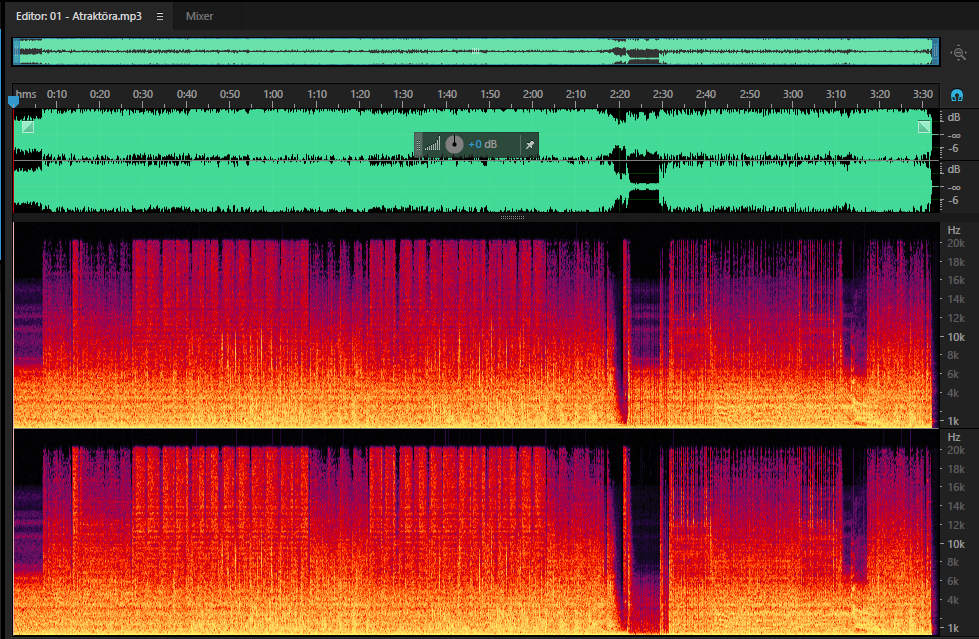This screenshot has width=979, height=639.
Task: Click the 1k label on the lower spectrogram
Action: 953,628
